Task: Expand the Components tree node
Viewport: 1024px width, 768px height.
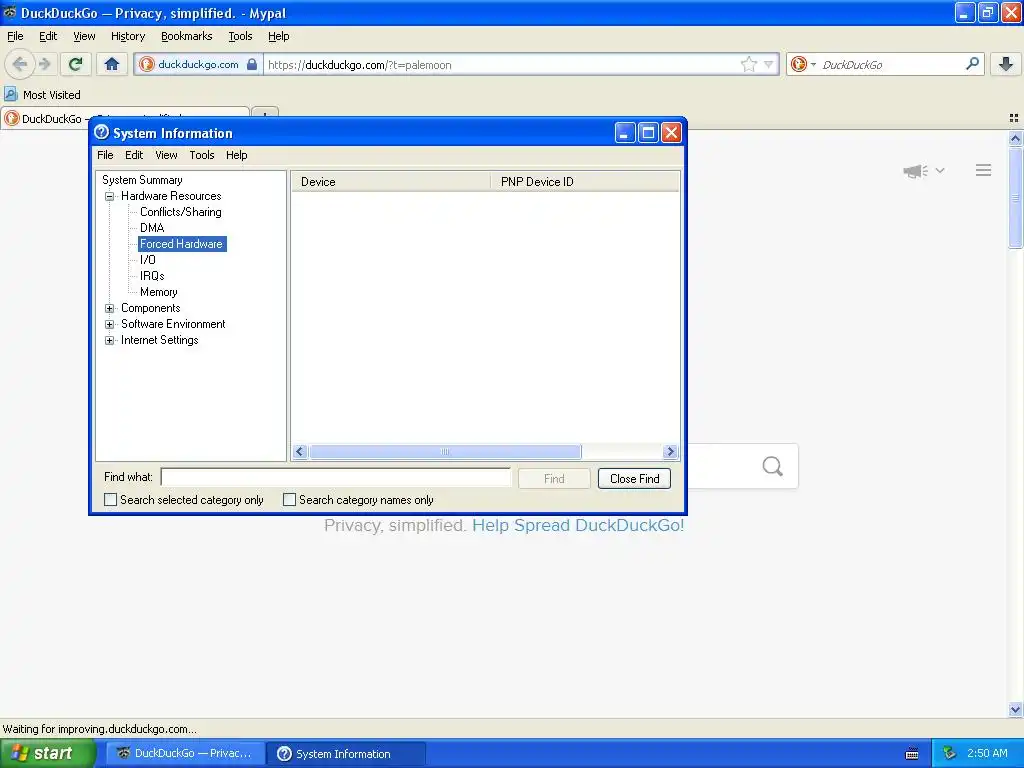Action: coord(110,308)
